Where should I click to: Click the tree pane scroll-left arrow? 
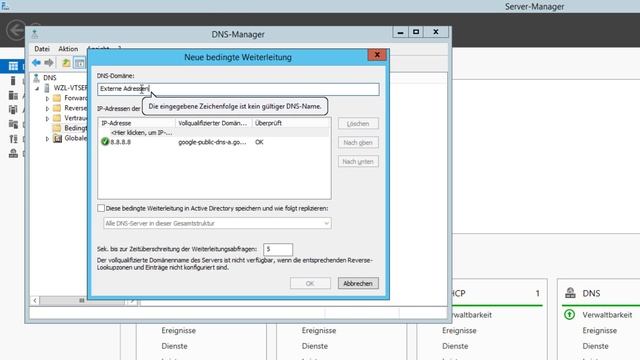(x=35, y=300)
